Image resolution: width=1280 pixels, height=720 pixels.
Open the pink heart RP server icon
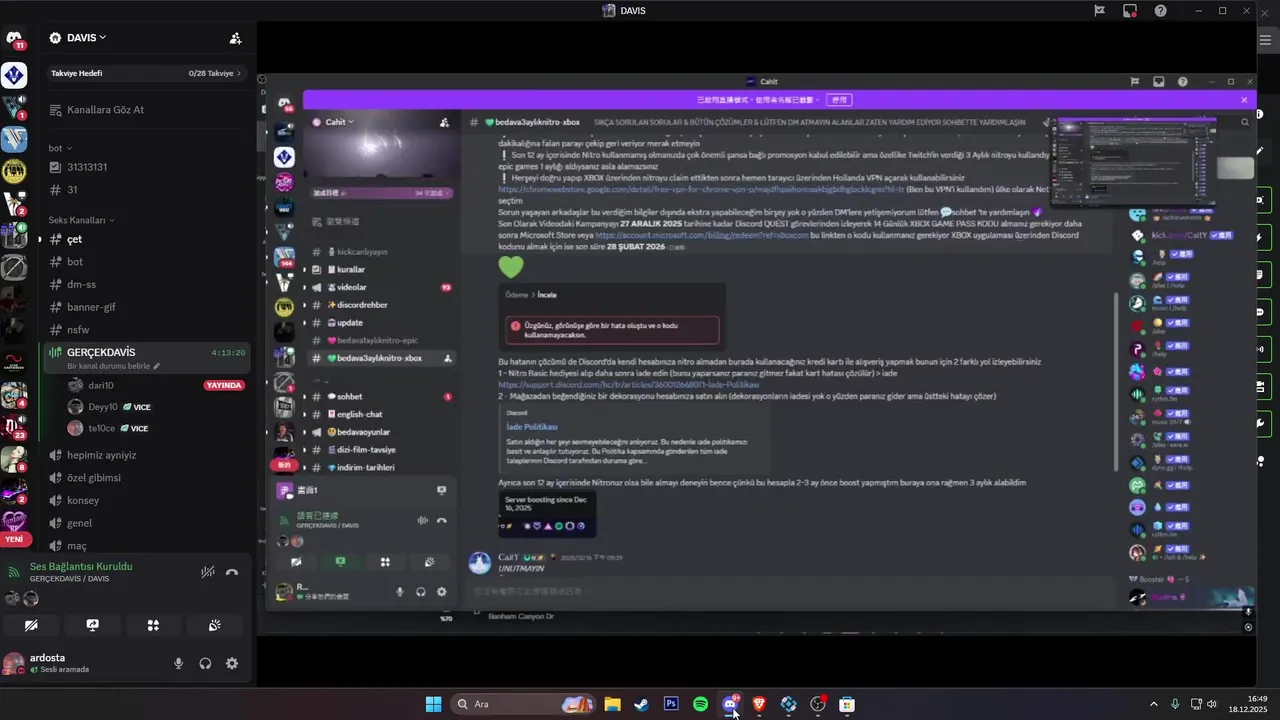click(14, 521)
